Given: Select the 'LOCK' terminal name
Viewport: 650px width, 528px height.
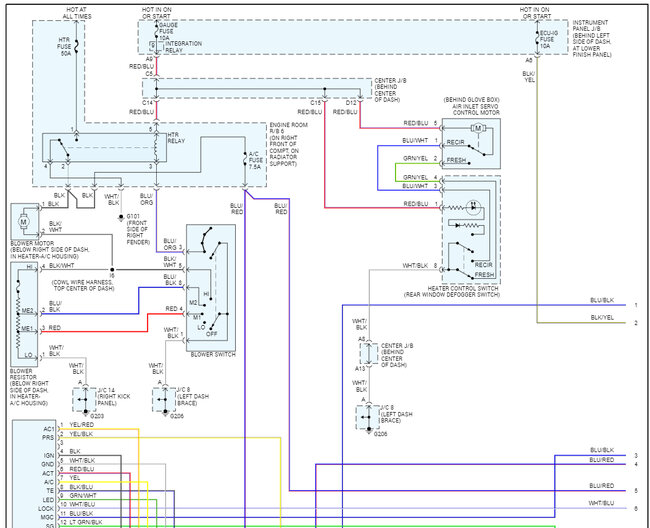Looking at the screenshot, I should coord(46,509).
